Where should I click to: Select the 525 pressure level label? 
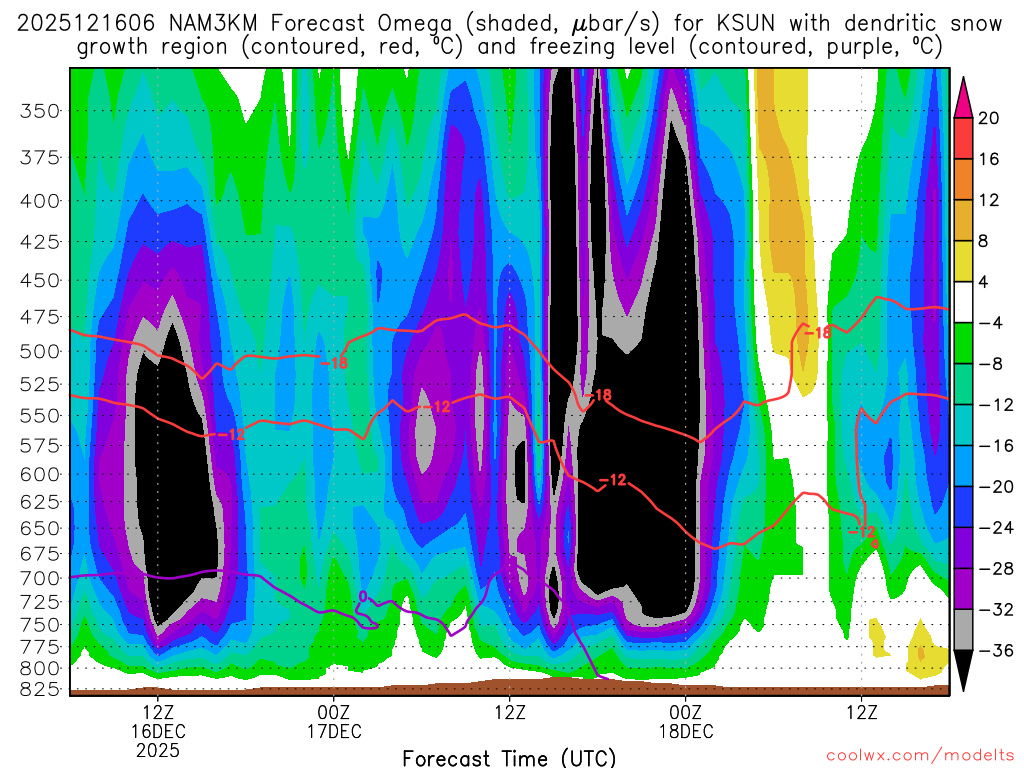point(40,384)
